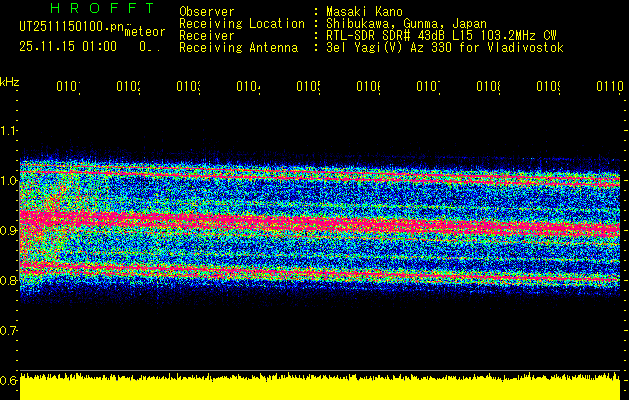
Task: Click the 1.1 frequency axis label
Action: click(9, 130)
